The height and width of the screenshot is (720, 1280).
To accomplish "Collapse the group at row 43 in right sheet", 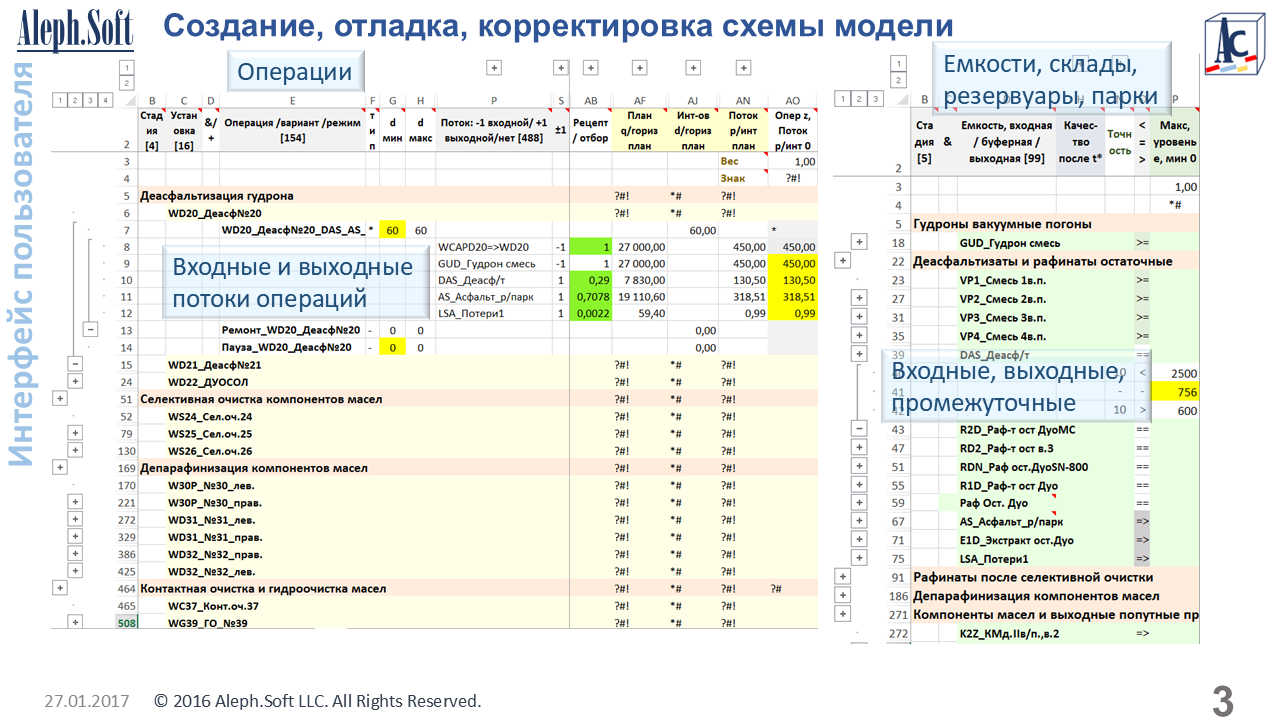I will (858, 429).
